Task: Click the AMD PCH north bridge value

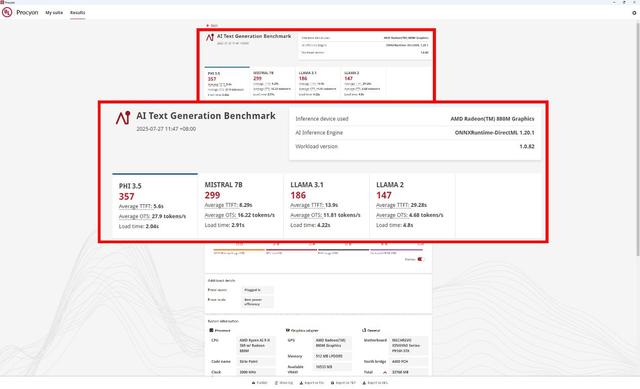Action: [409, 362]
